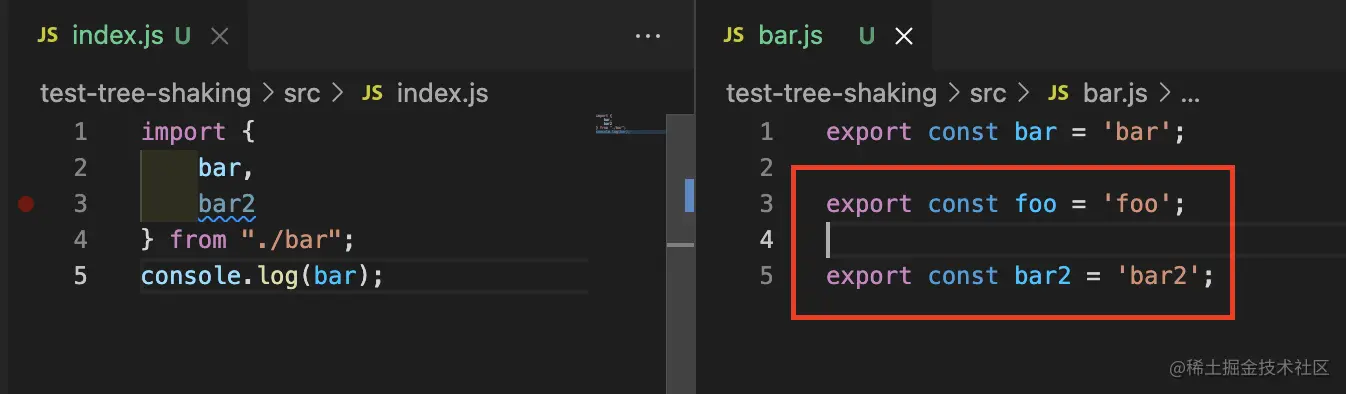Click the underlined 'bar2' import in index.js

click(227, 204)
